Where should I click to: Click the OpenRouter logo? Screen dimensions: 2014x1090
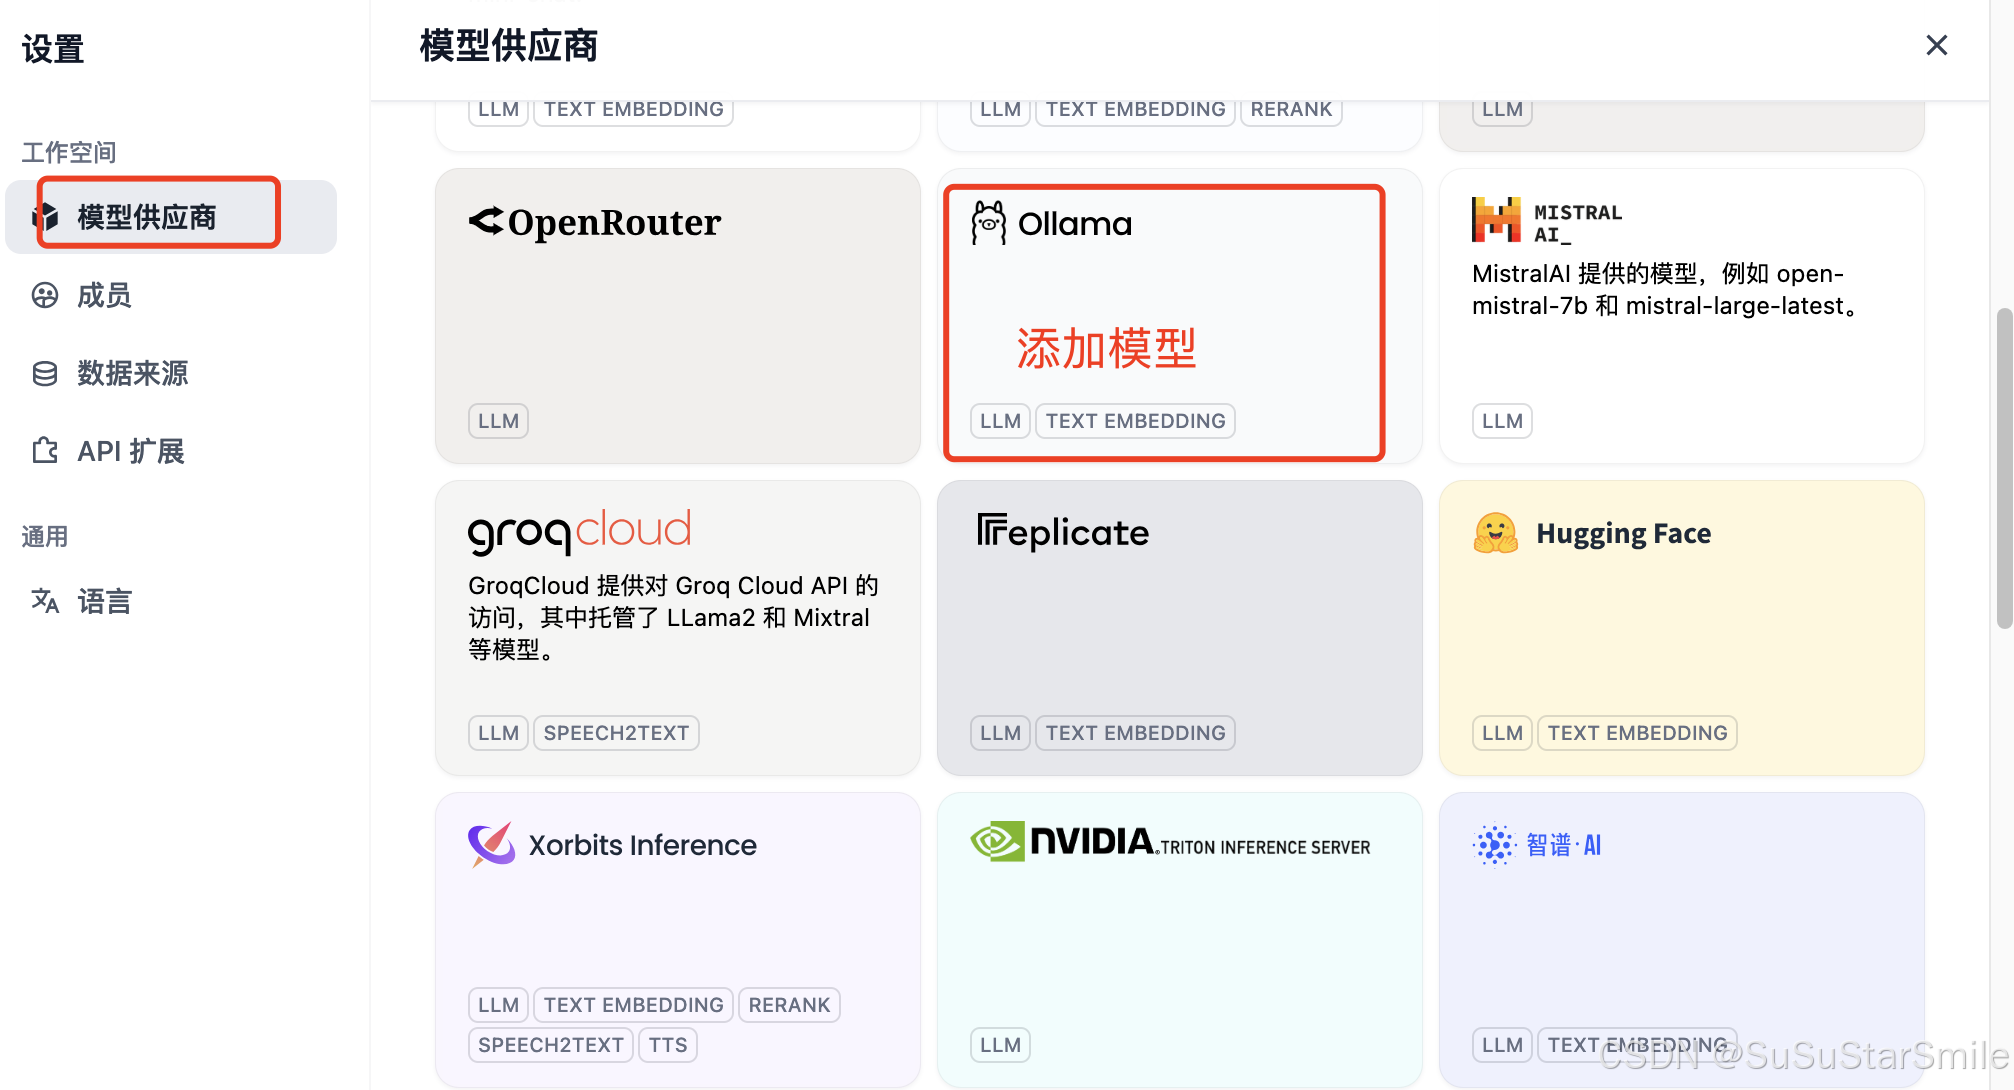coord(594,222)
